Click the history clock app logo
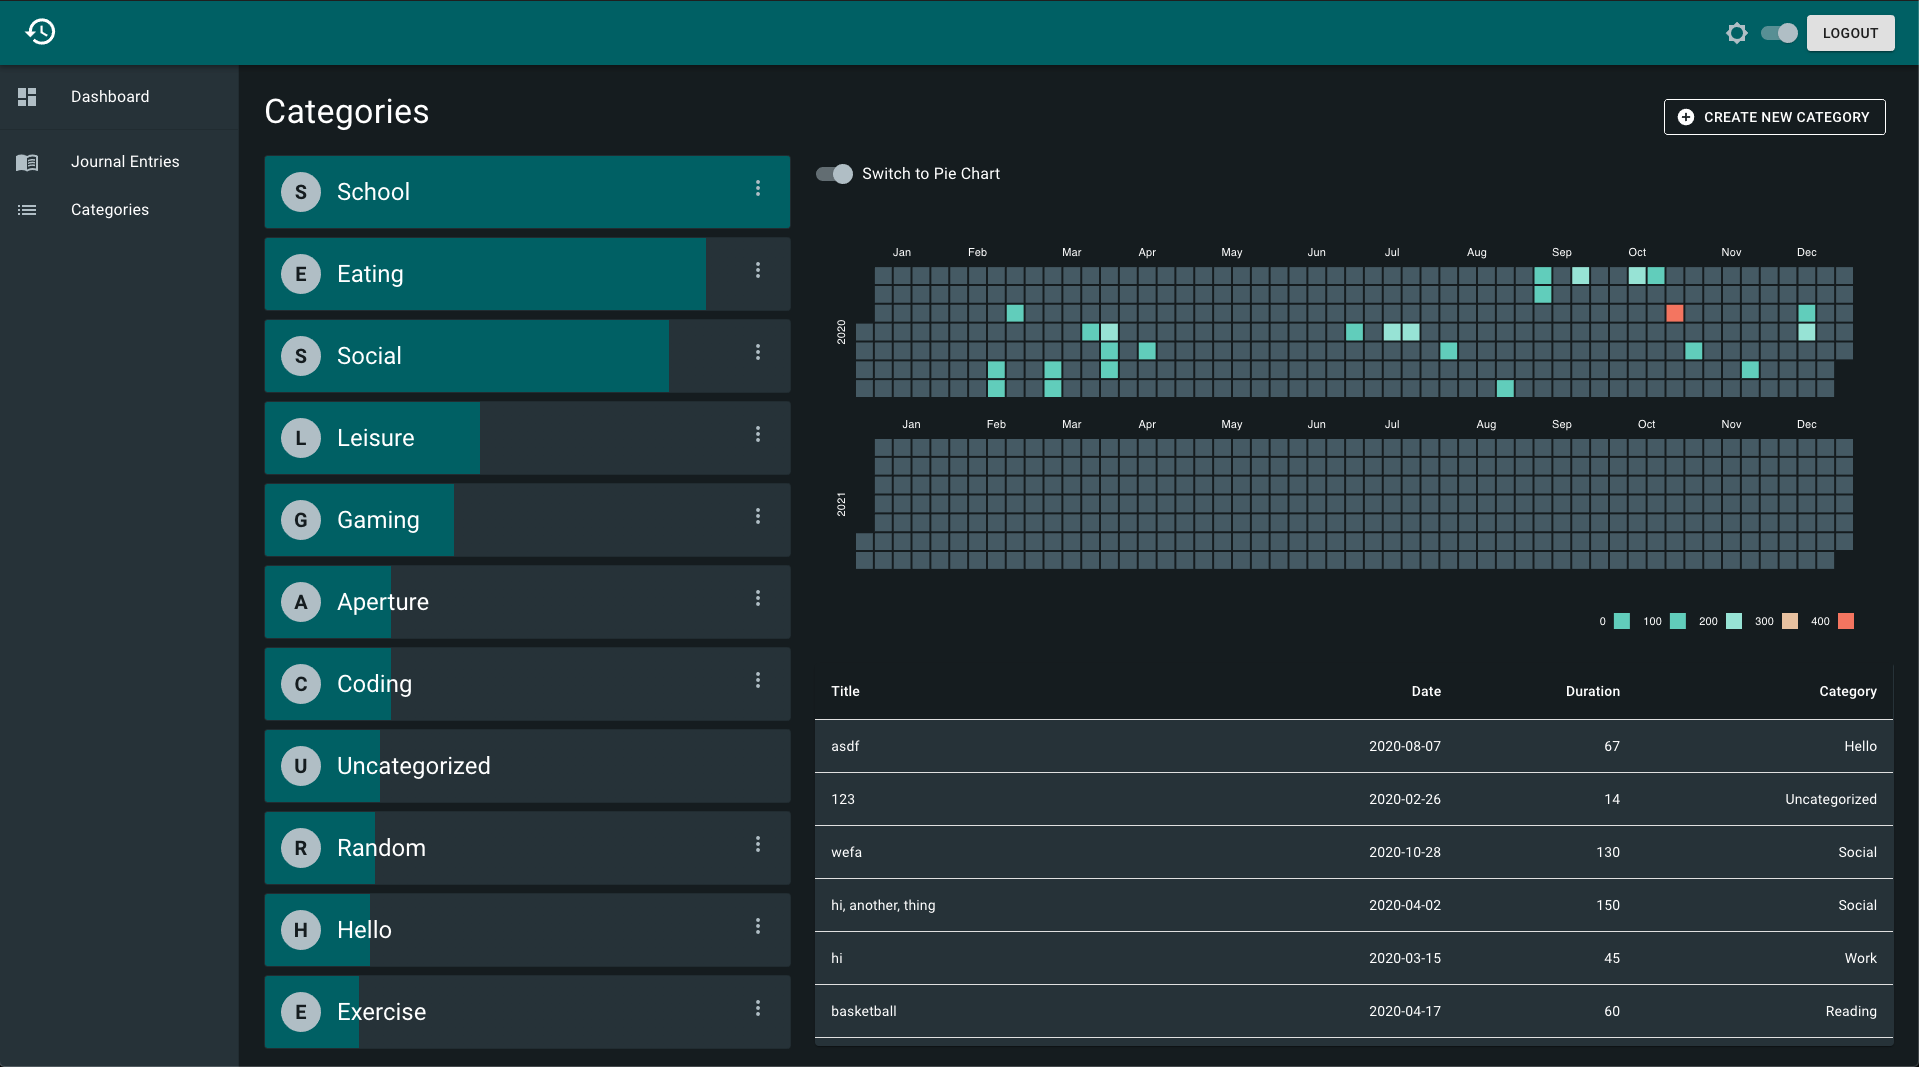The width and height of the screenshot is (1919, 1067). point(40,32)
